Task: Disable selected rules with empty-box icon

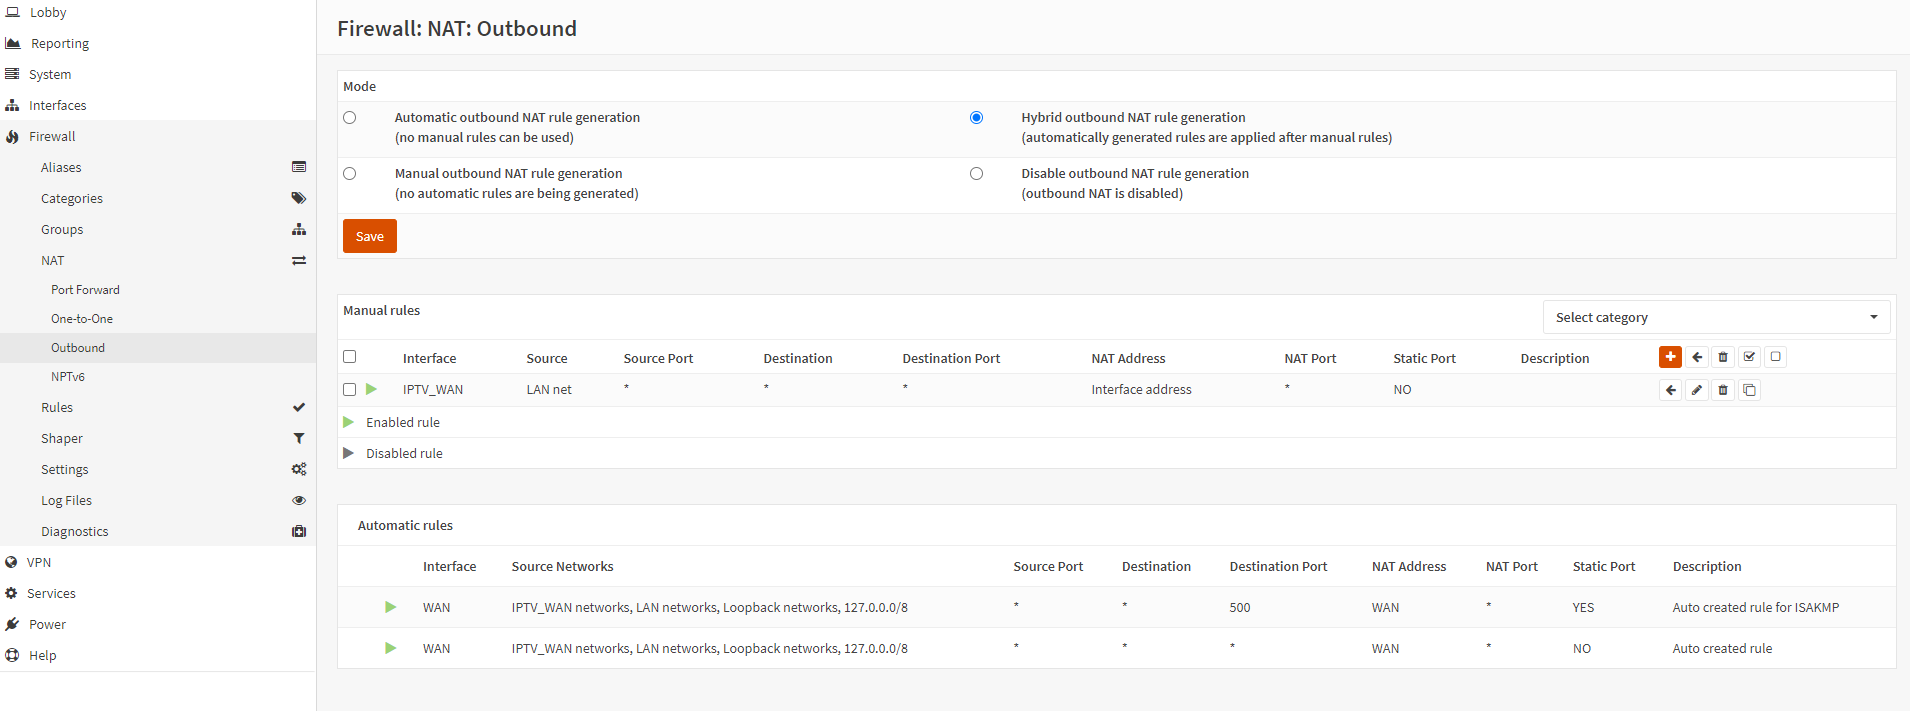Action: coord(1775,357)
